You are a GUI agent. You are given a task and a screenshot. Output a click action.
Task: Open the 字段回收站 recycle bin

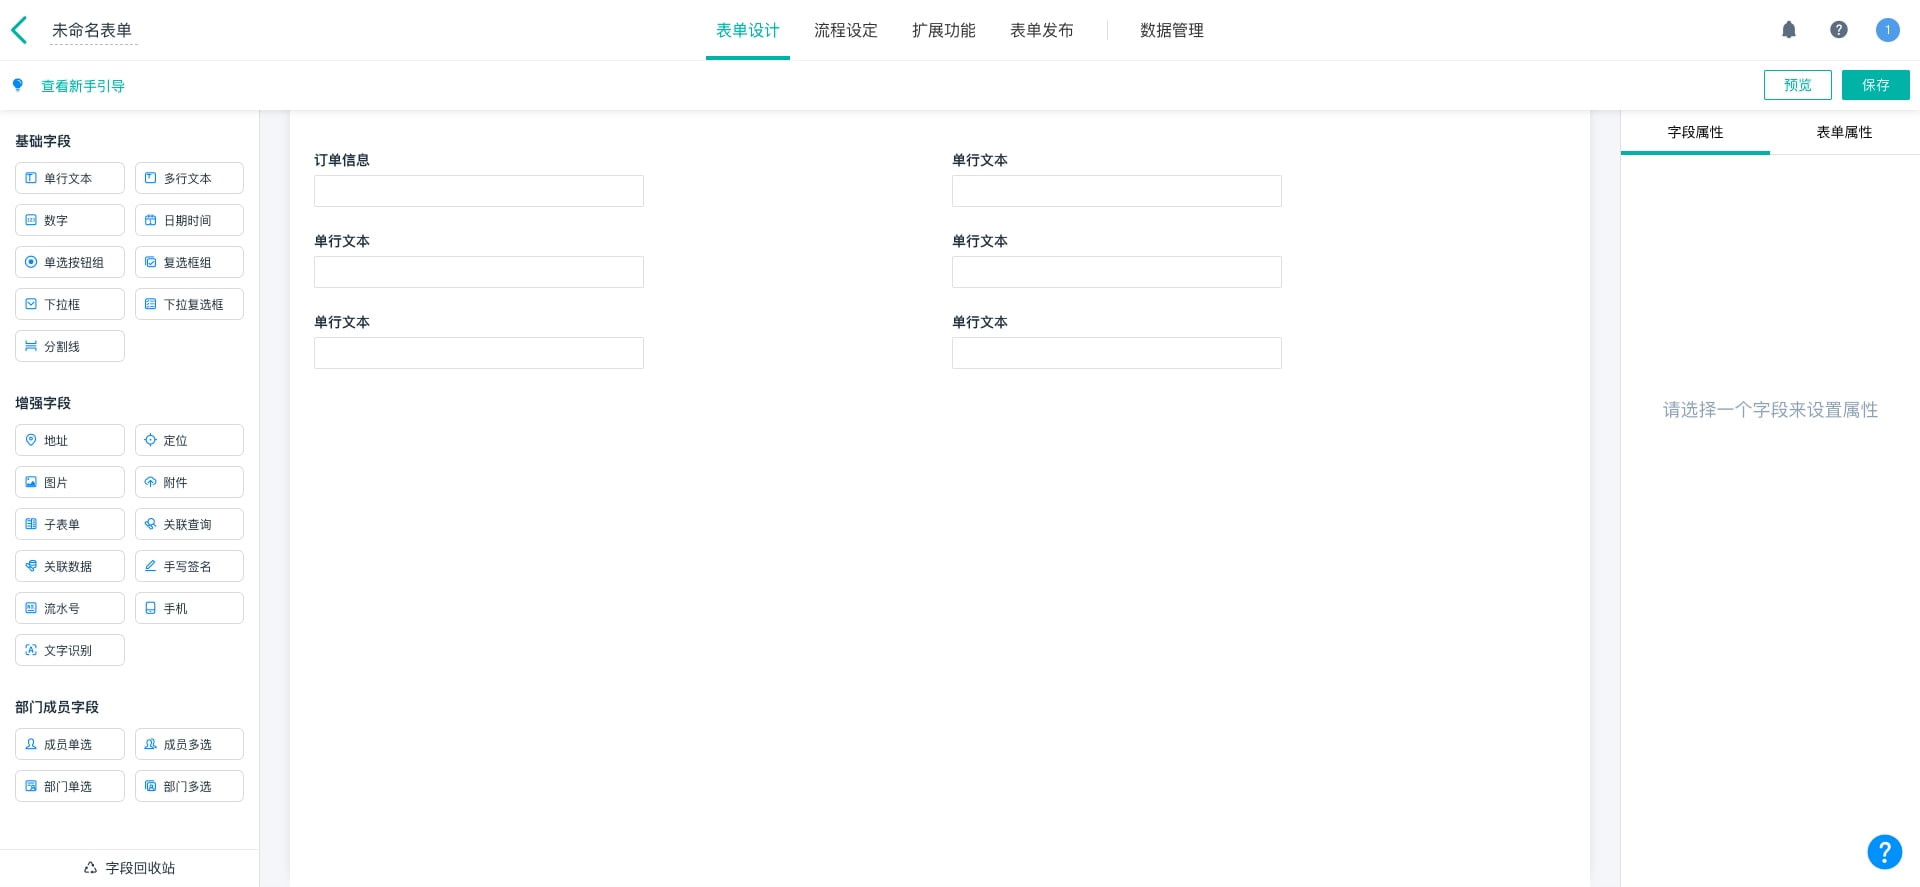click(x=129, y=868)
